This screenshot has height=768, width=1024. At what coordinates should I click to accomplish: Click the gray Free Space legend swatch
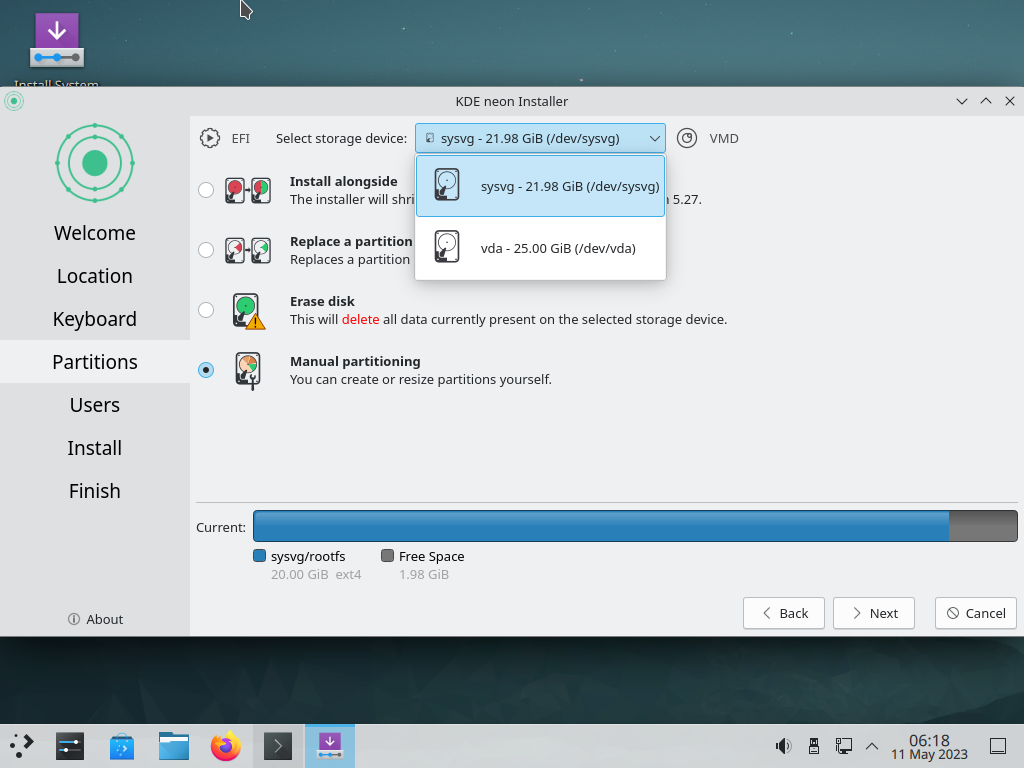(387, 556)
